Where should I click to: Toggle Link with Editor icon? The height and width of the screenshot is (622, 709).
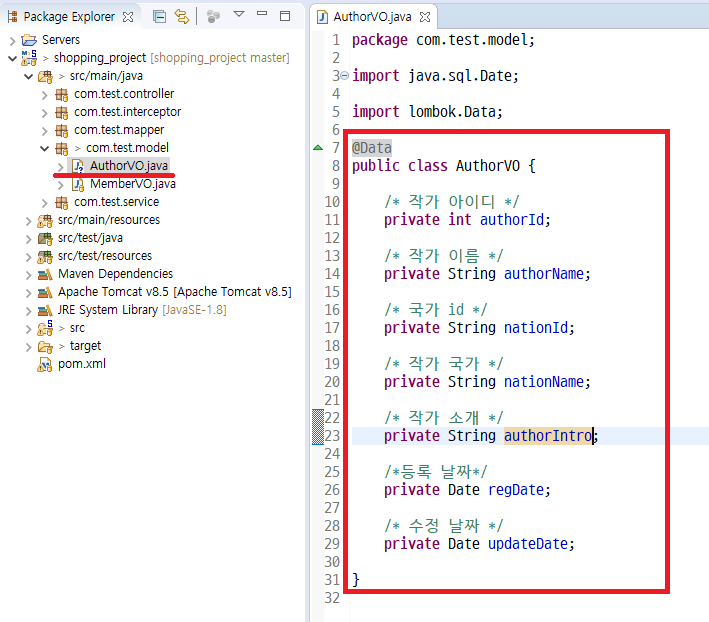click(x=182, y=17)
